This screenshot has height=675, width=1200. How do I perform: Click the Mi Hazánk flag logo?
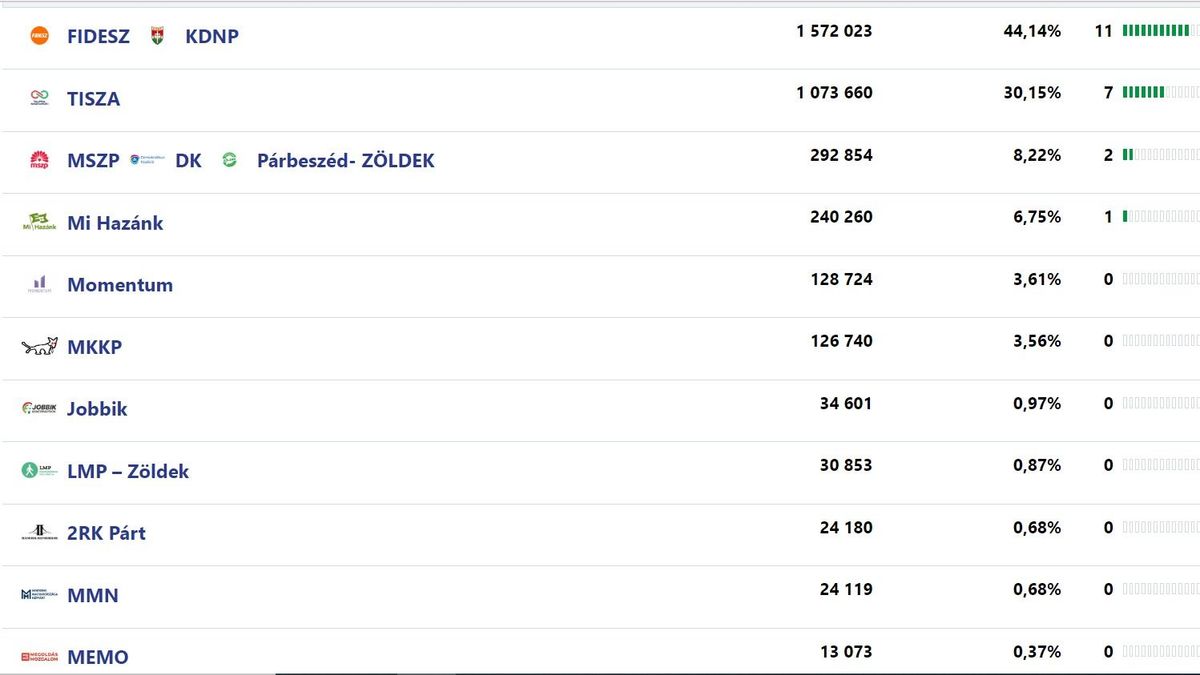40,222
